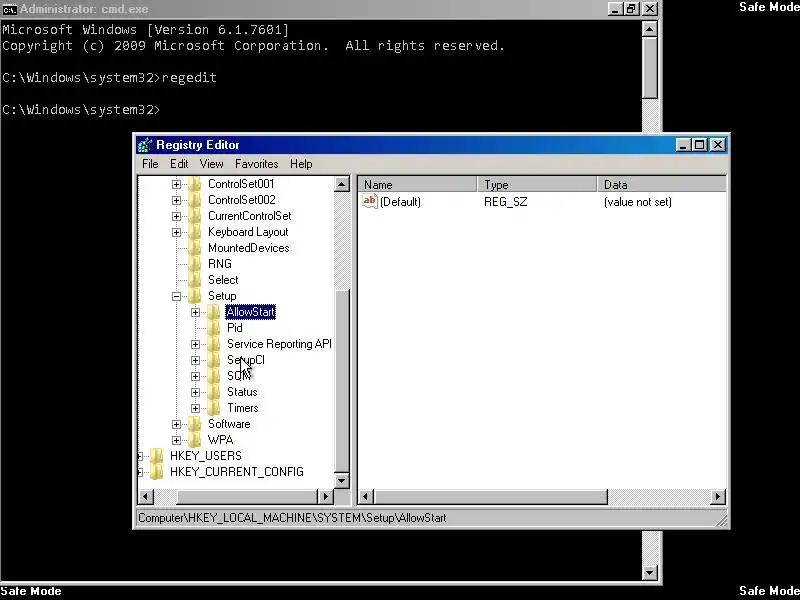Expand the ControlSet001 key
Viewport: 800px width, 600px height.
coord(176,184)
